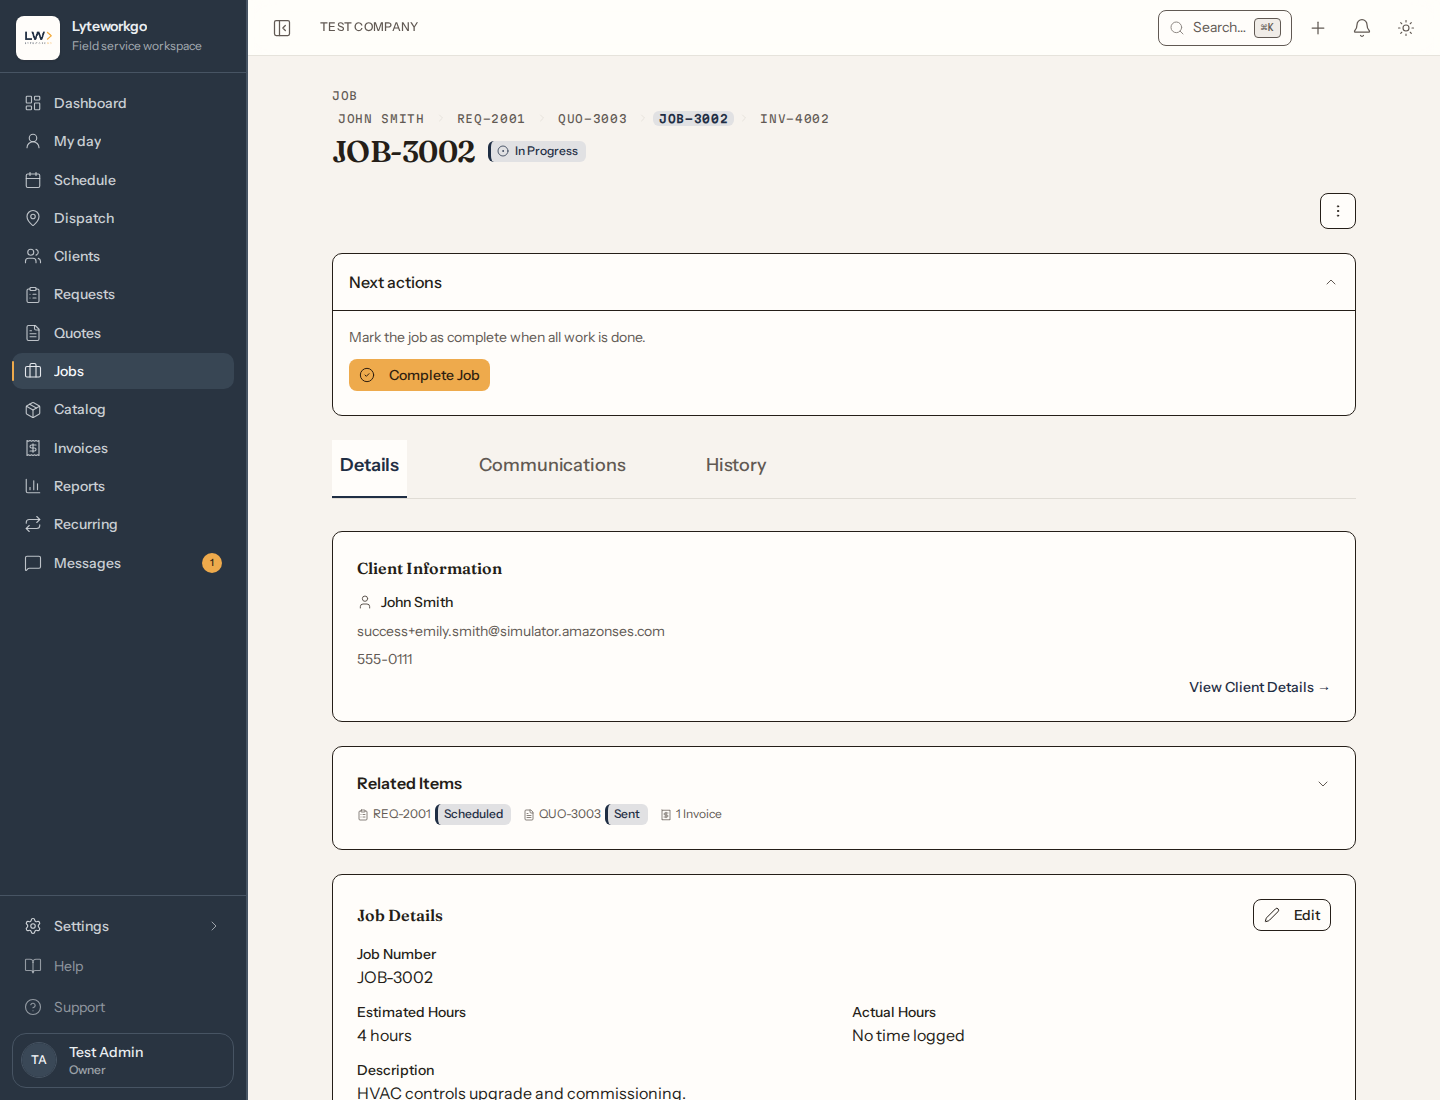The width and height of the screenshot is (1440, 1100).
Task: Navigate to Dispatch
Action: point(123,218)
